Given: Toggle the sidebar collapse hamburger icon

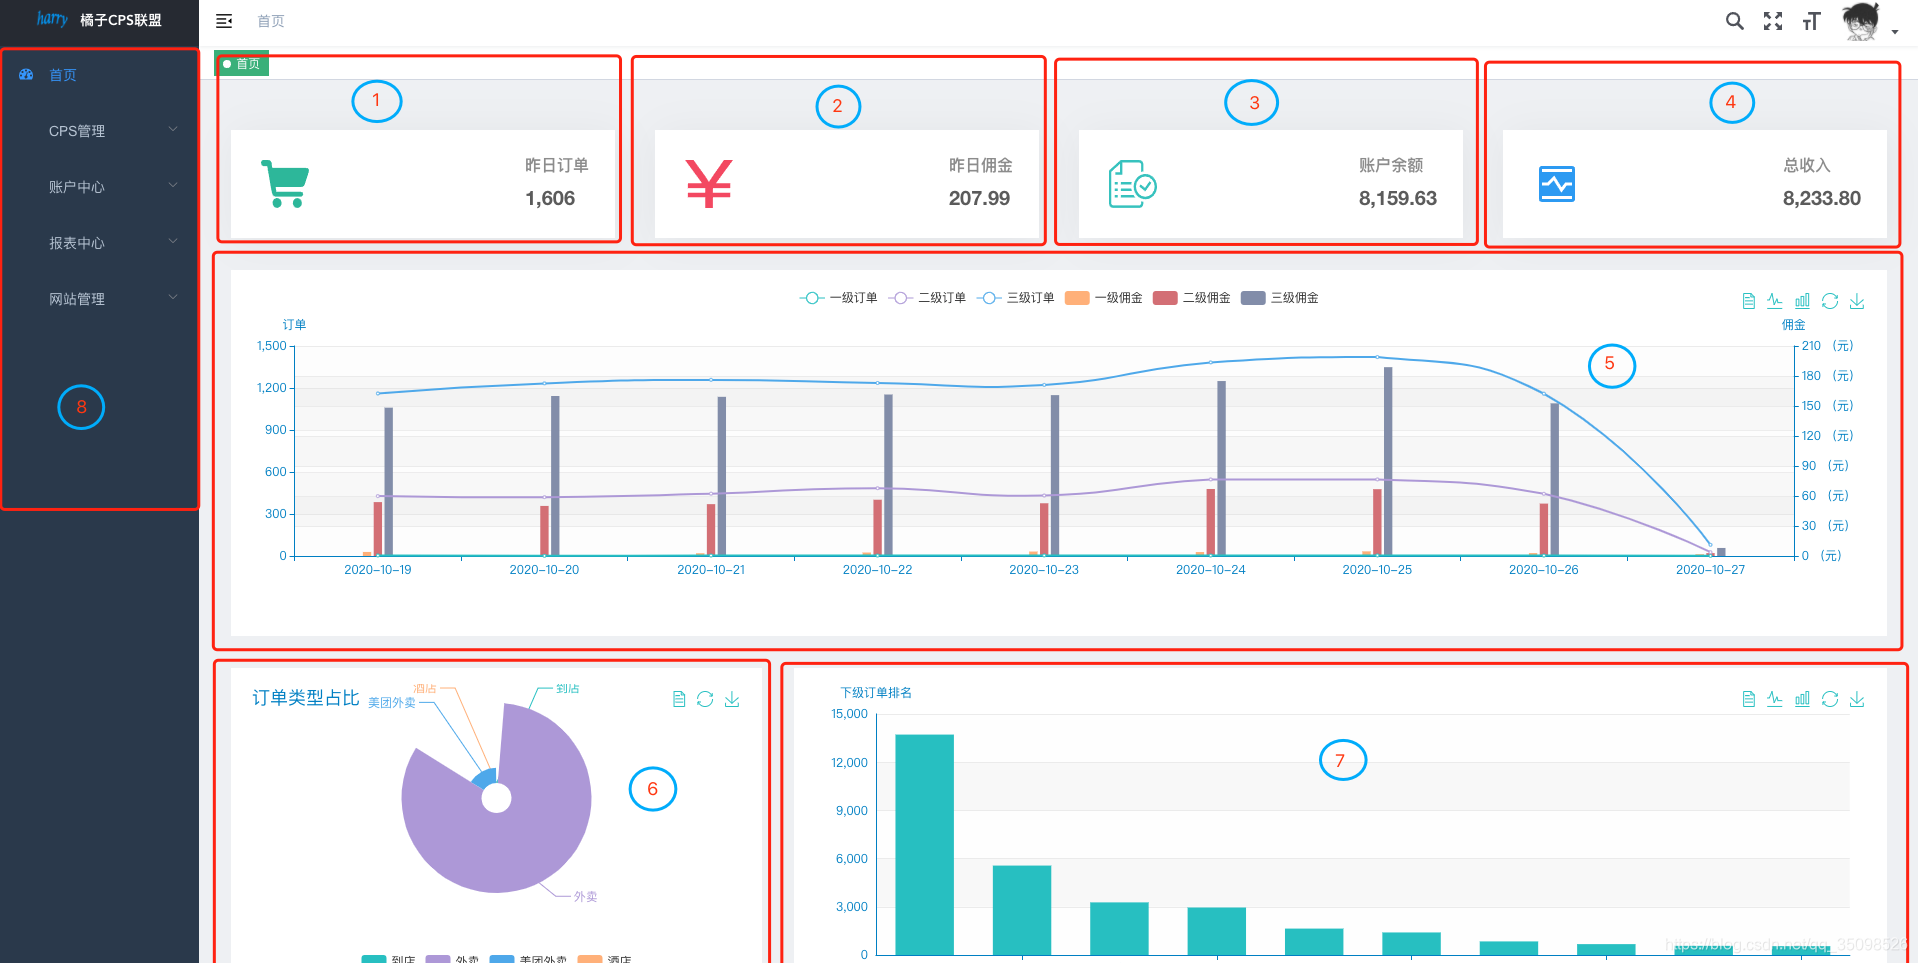Looking at the screenshot, I should point(224,21).
